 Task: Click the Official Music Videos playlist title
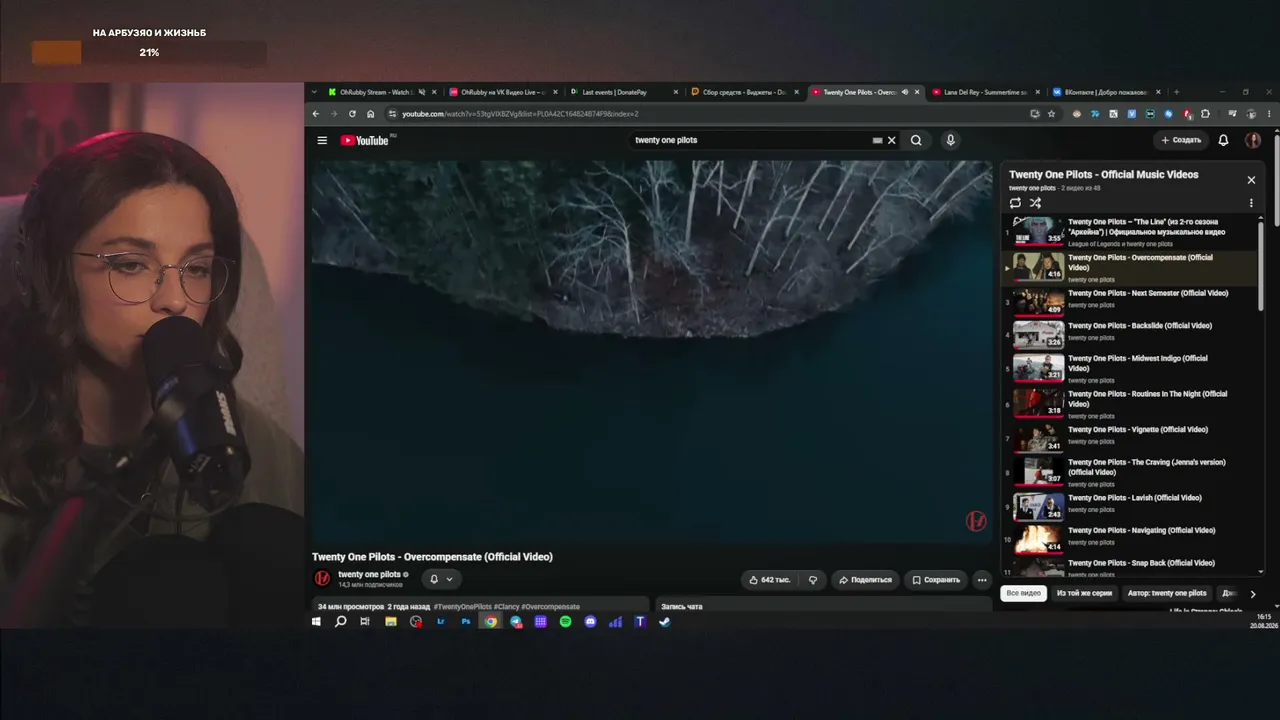coord(1103,175)
